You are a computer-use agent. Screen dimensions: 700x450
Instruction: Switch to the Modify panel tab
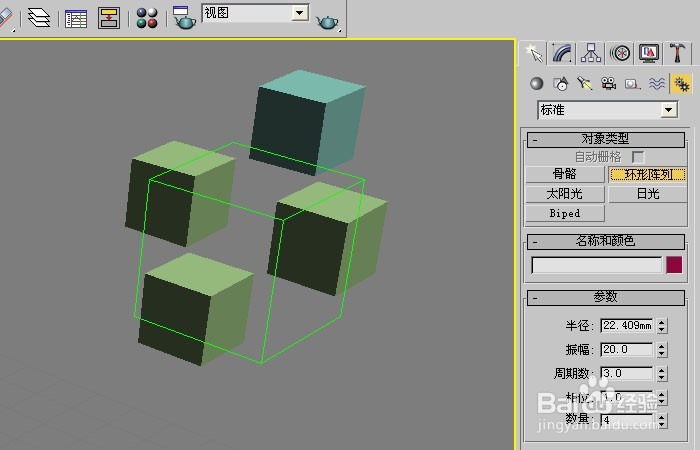point(562,53)
